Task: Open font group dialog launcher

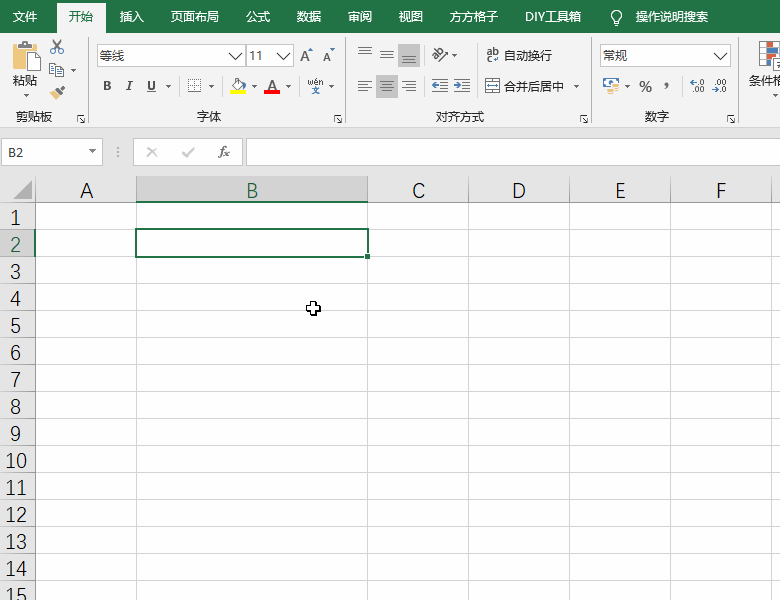Action: point(338,119)
